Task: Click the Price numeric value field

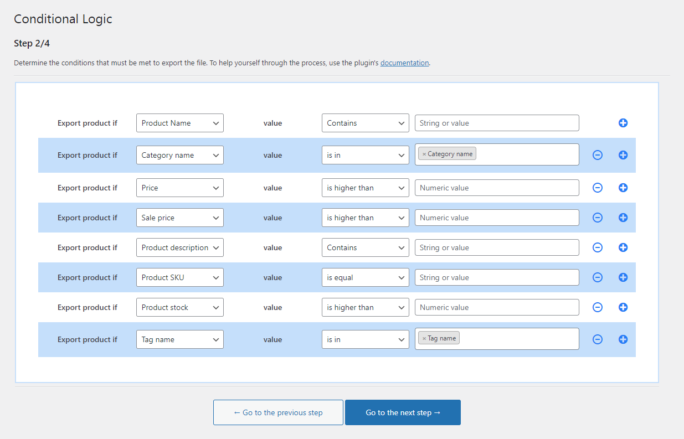Action: coord(496,188)
